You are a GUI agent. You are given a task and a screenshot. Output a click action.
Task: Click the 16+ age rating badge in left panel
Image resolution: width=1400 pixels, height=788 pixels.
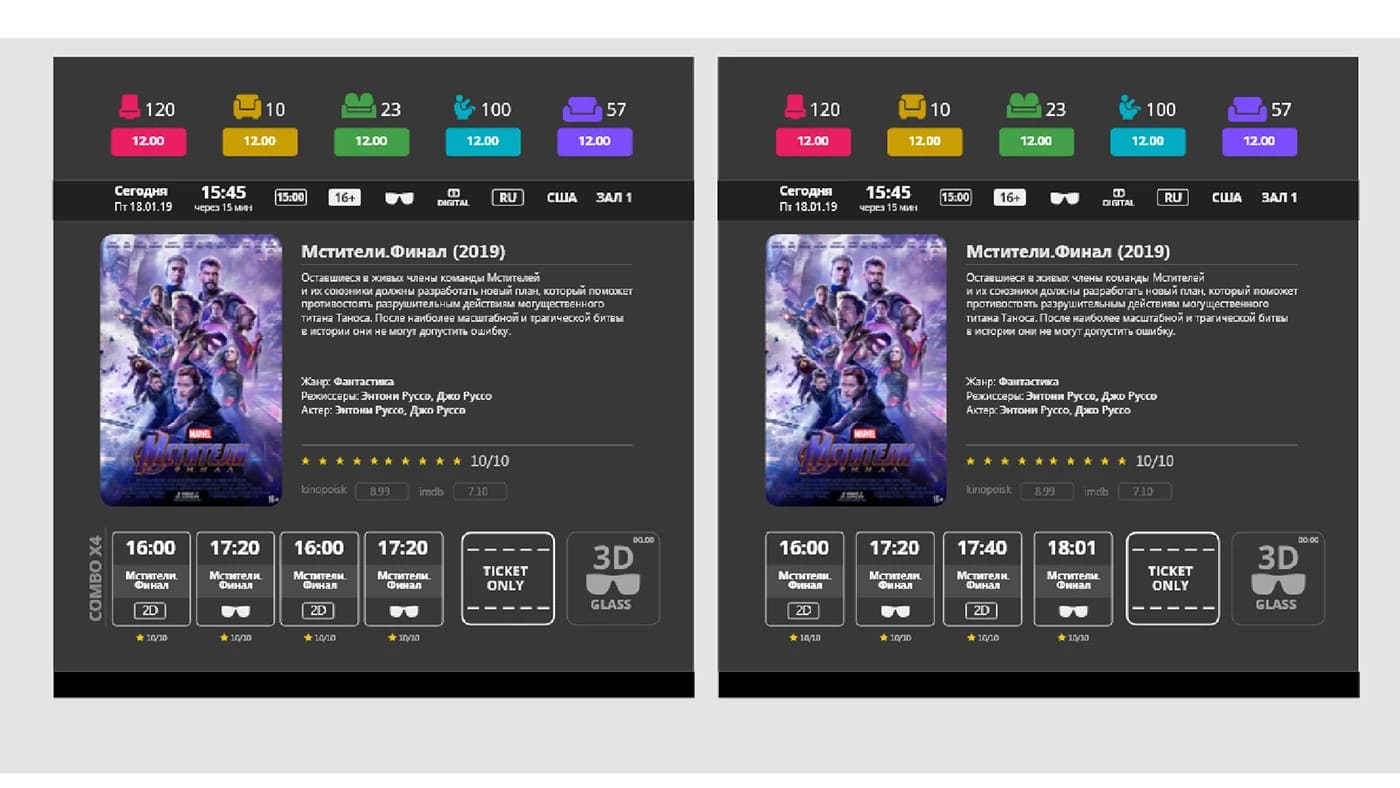click(x=345, y=198)
